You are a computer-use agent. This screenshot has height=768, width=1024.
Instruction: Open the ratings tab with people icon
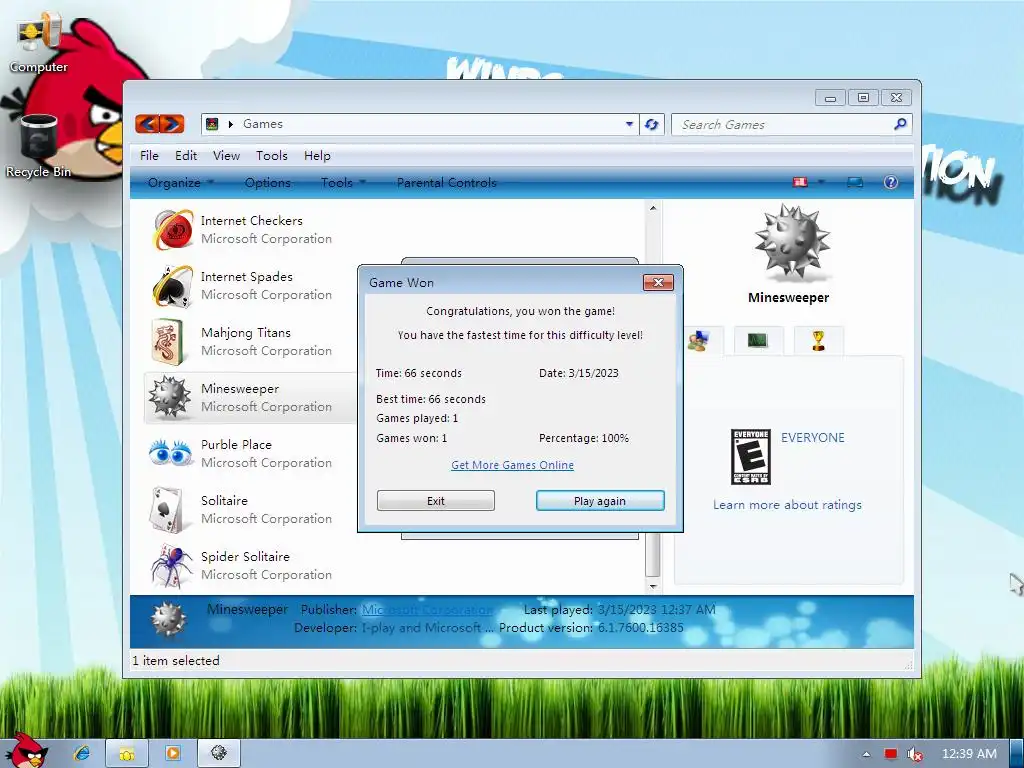pyautogui.click(x=699, y=340)
